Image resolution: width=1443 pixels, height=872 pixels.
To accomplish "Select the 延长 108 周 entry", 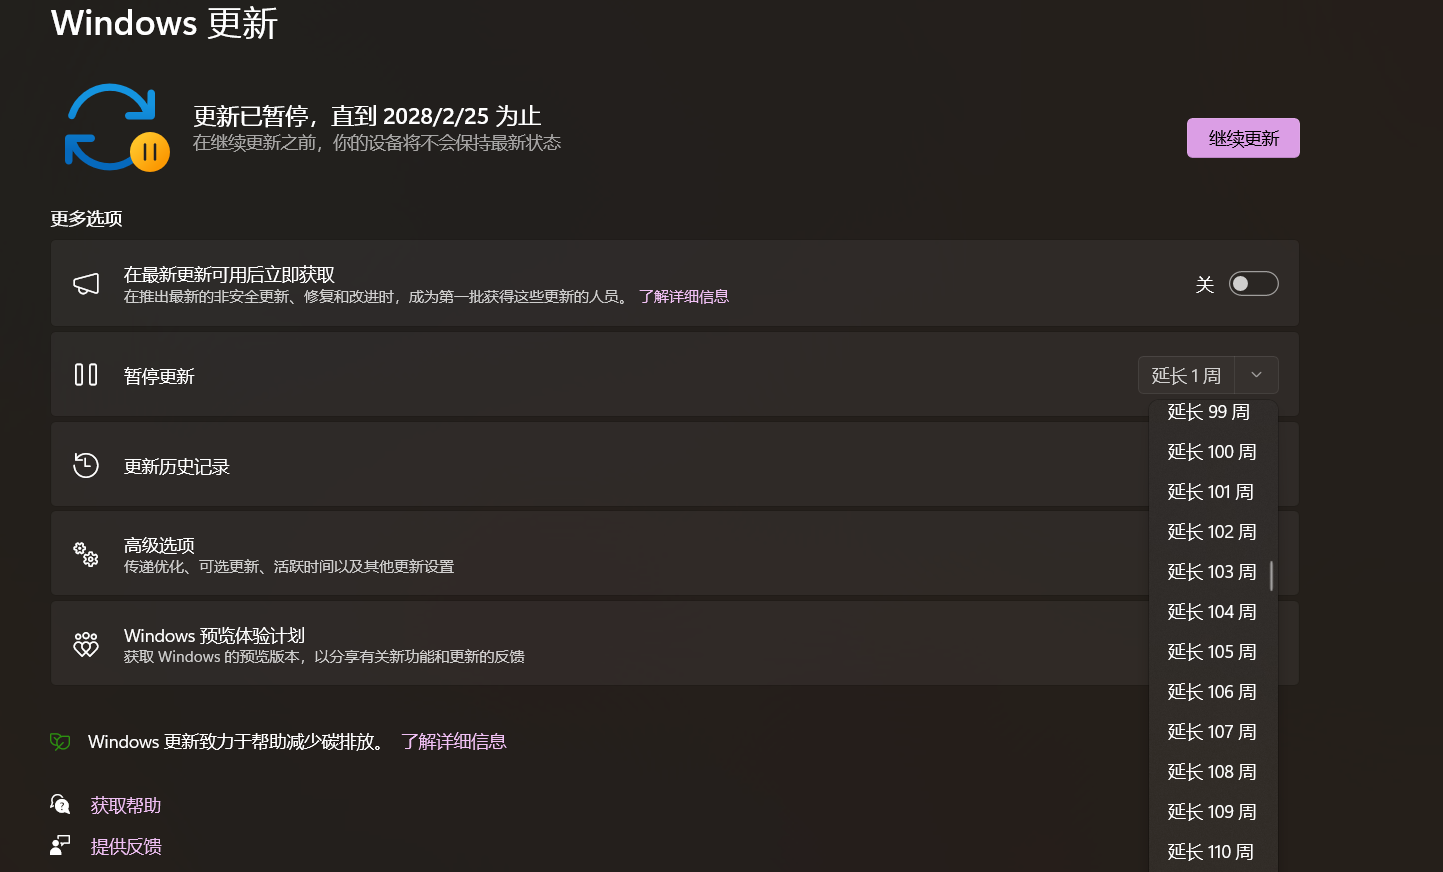I will pyautogui.click(x=1213, y=772).
